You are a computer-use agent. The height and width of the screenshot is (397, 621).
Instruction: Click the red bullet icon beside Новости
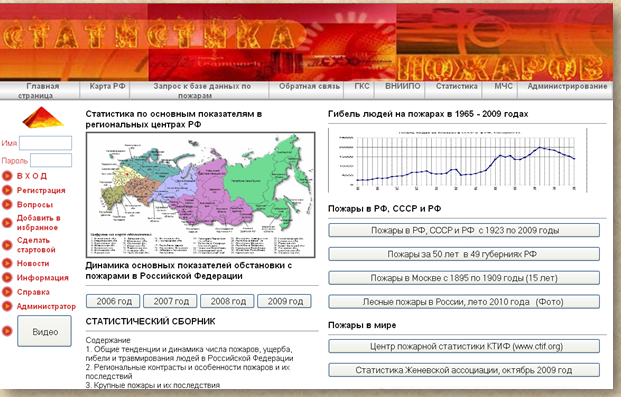point(7,263)
